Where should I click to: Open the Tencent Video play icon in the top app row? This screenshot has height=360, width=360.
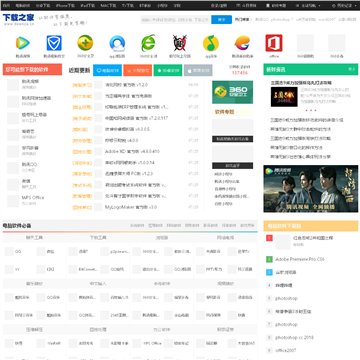click(x=23, y=43)
